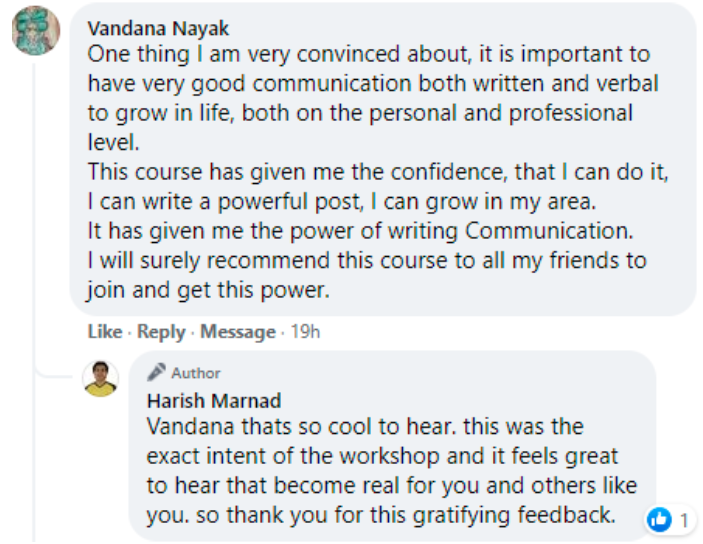Screen dimensions: 703x544
Task: Click the blue thumbs-up reaction icon
Action: (x=659, y=519)
